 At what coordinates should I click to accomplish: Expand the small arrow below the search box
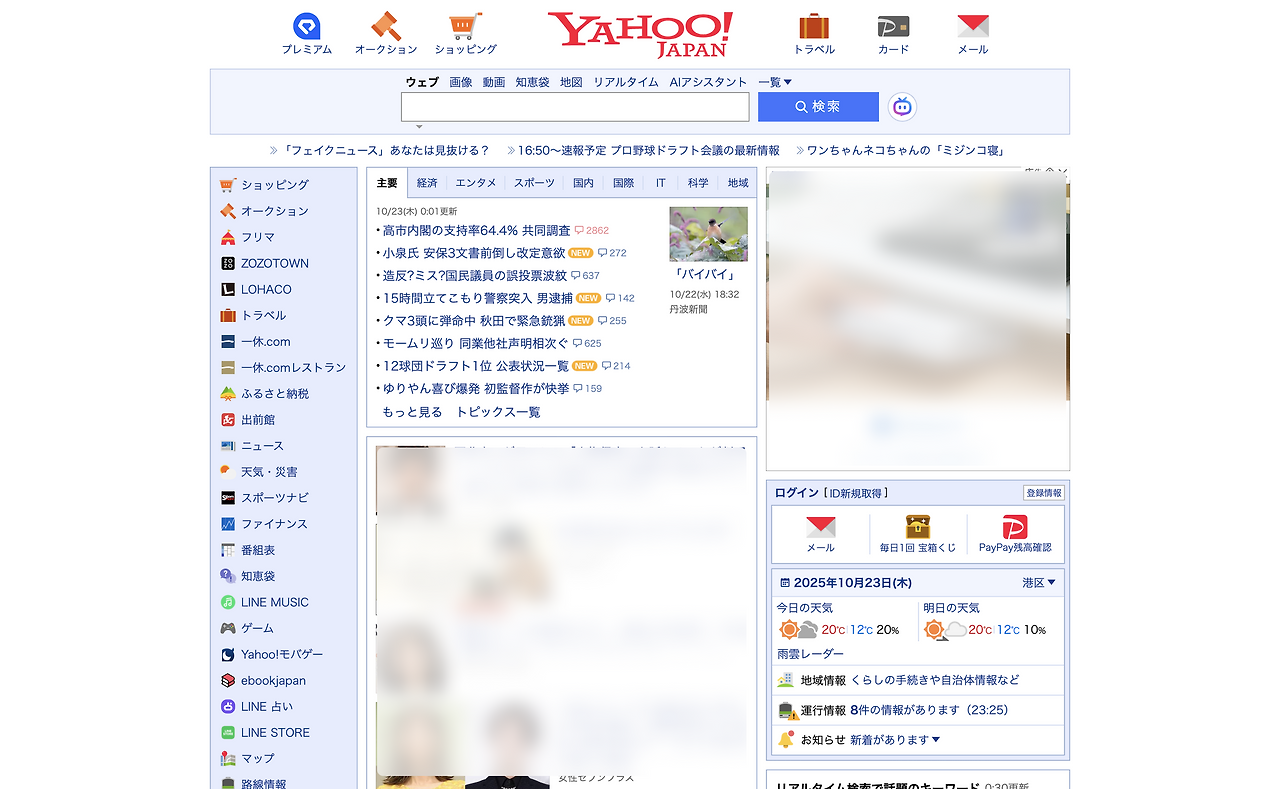pos(419,127)
